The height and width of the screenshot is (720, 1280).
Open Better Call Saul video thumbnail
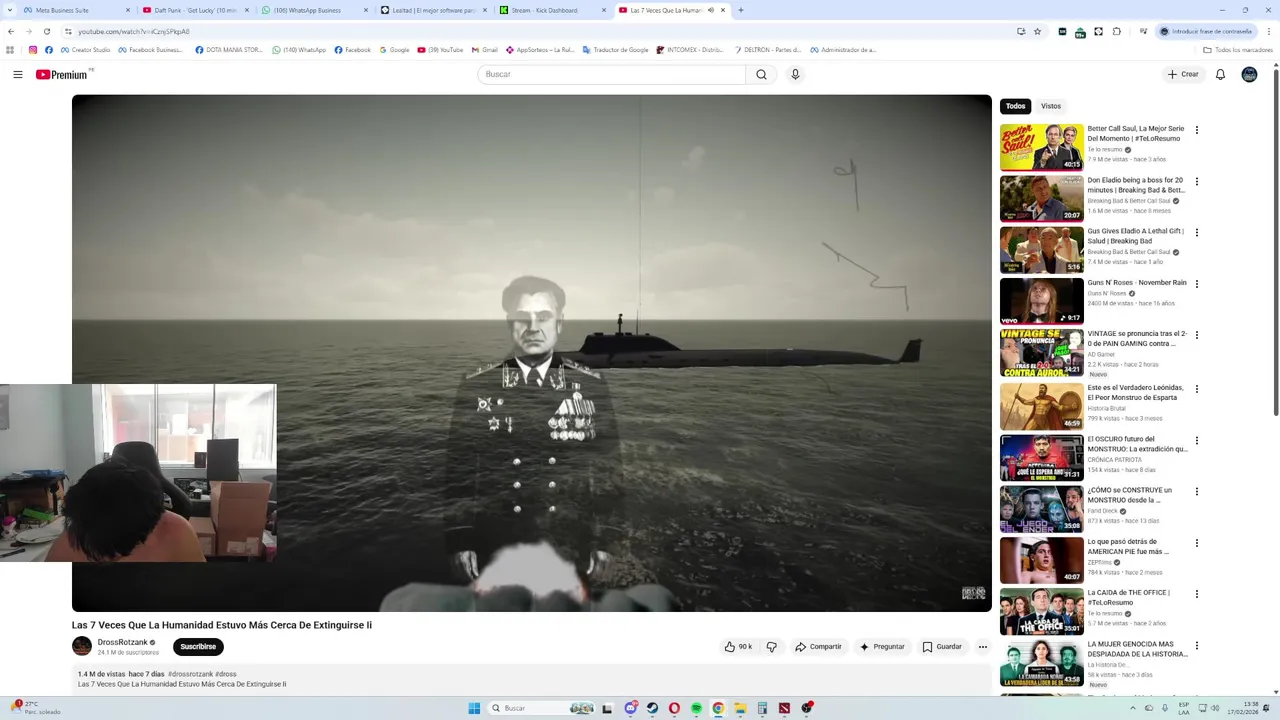1042,147
